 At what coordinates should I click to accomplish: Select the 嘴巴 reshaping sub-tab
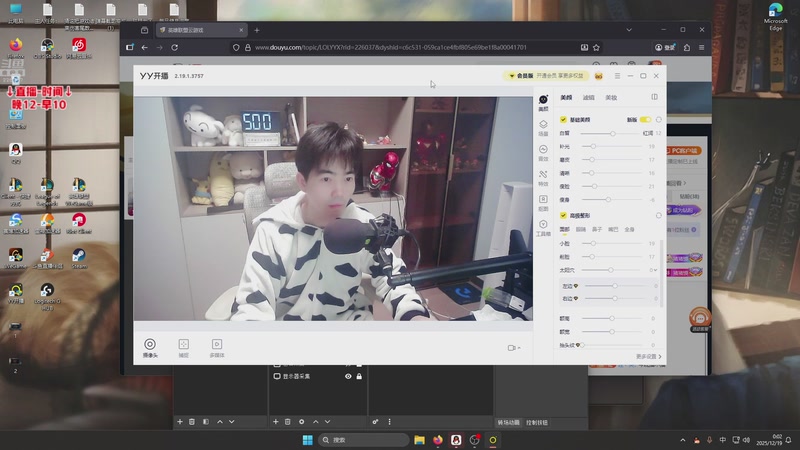tap(613, 230)
